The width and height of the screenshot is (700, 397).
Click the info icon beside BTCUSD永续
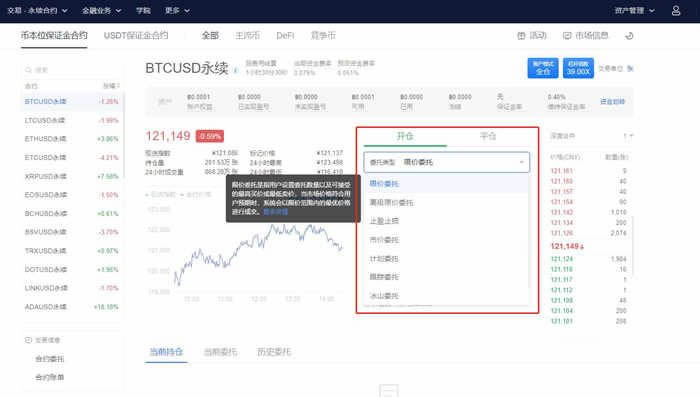[236, 70]
